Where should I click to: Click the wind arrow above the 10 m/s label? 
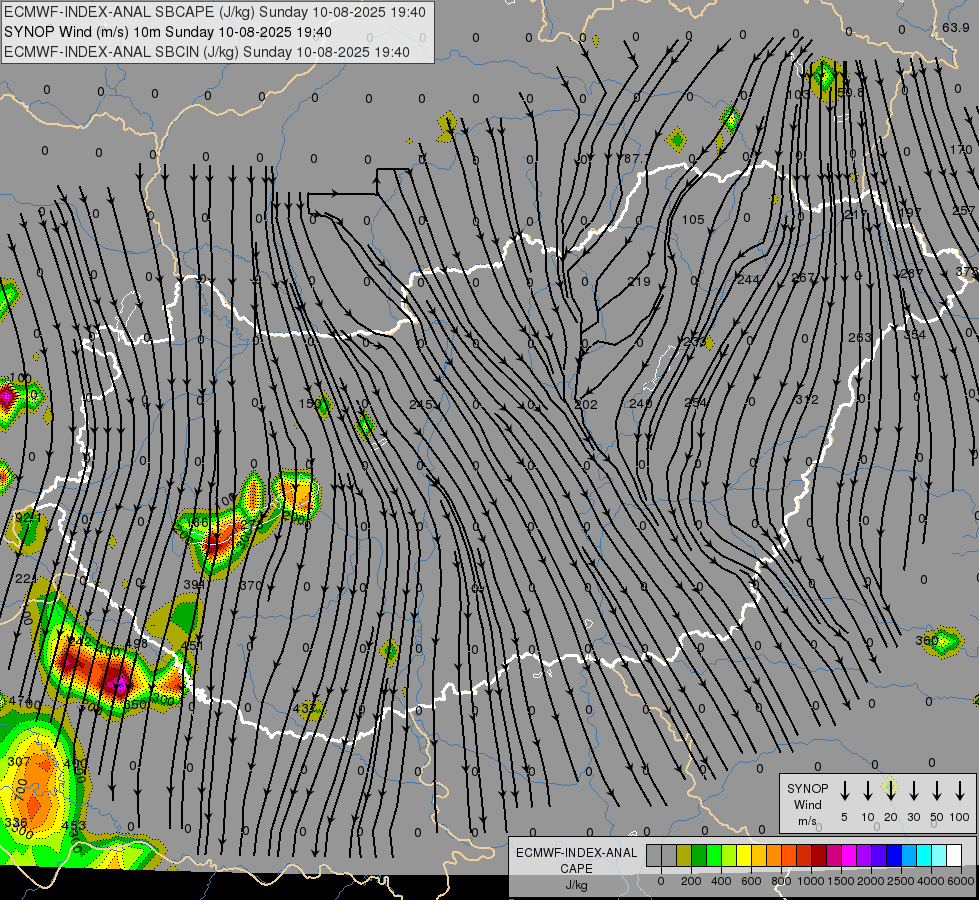pyautogui.click(x=868, y=791)
